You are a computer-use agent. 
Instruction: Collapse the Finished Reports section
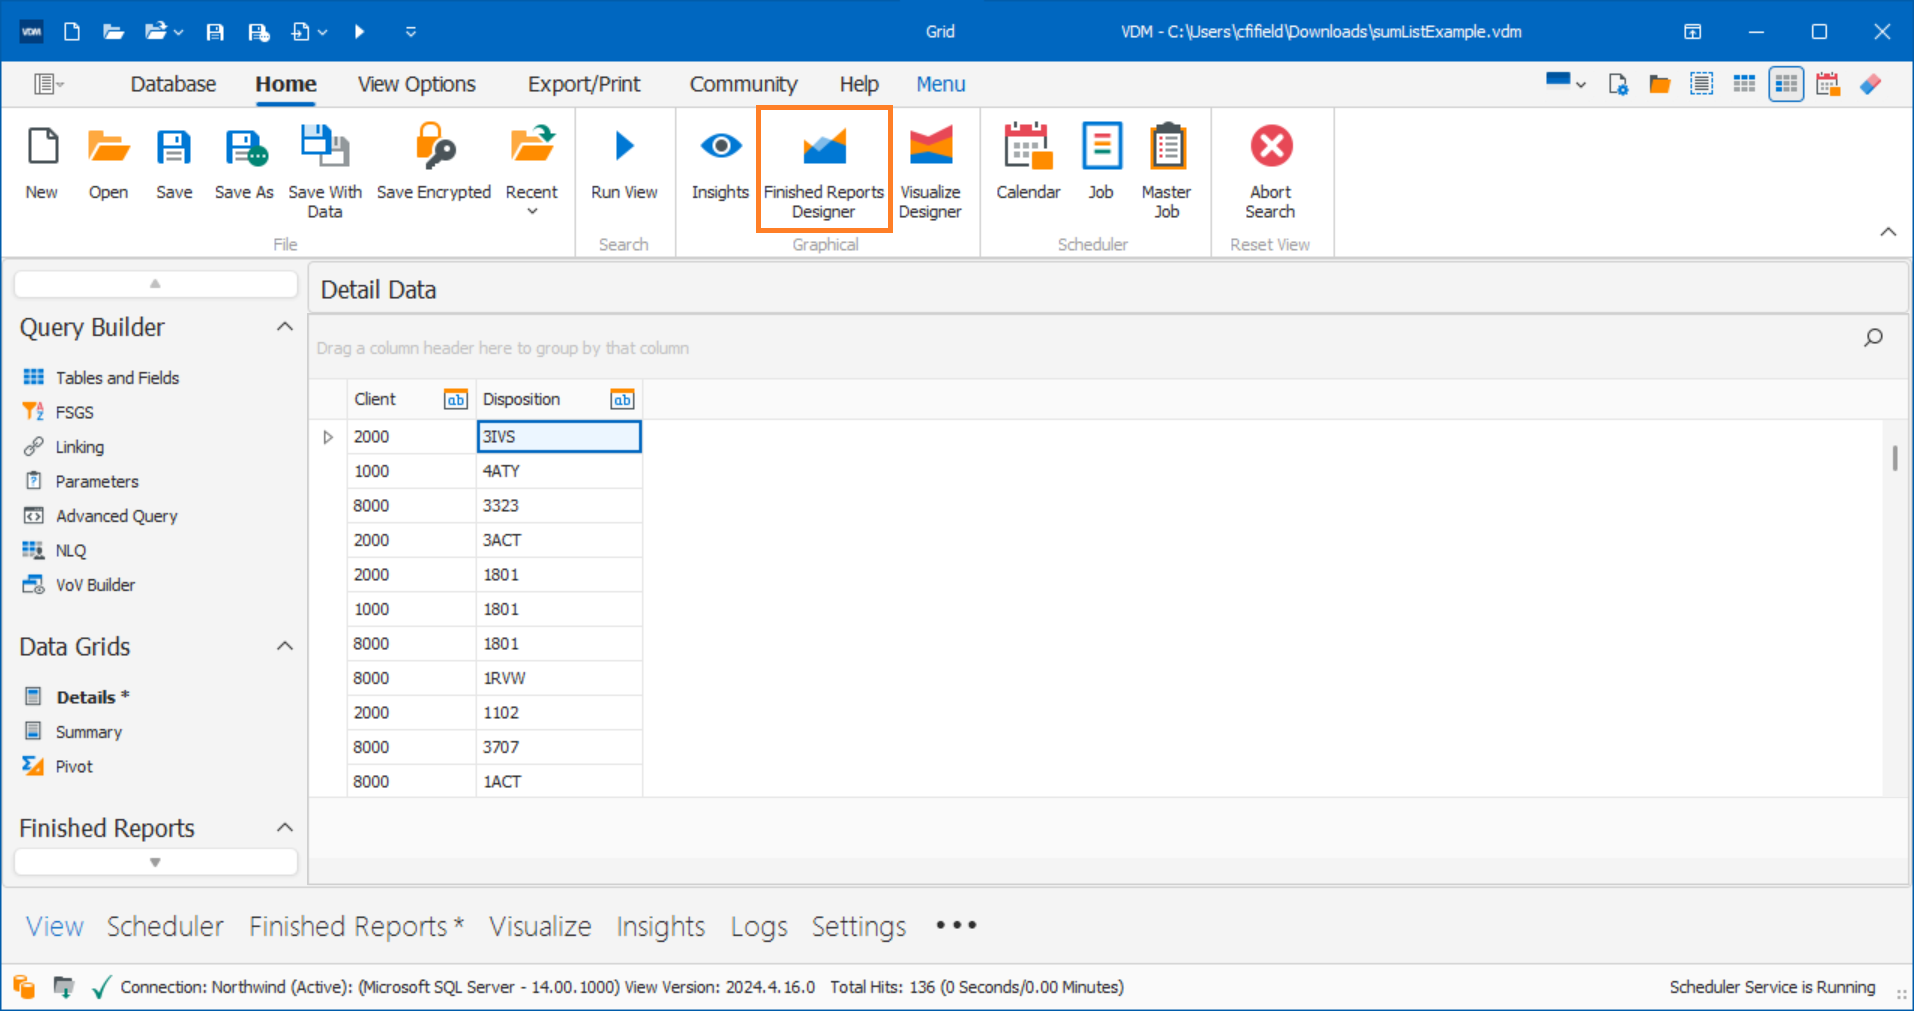285,828
